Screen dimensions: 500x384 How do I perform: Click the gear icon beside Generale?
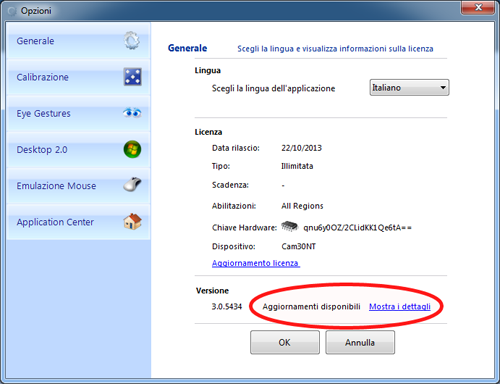[132, 41]
